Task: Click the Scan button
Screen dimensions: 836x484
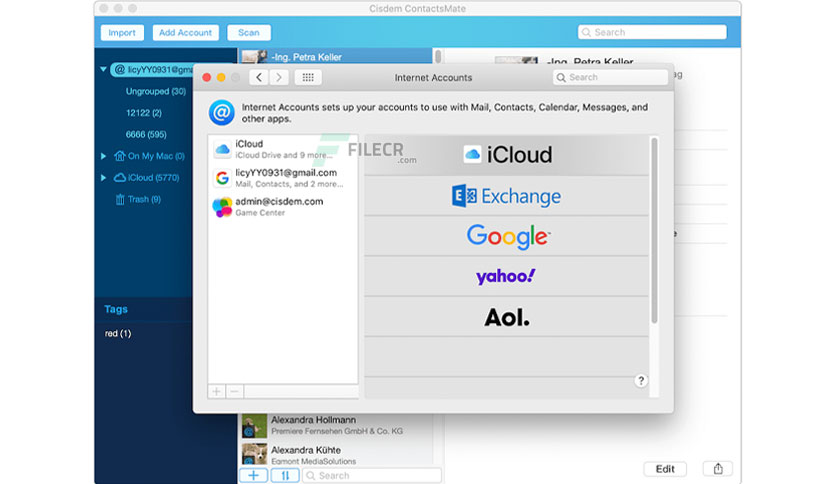Action: [248, 33]
